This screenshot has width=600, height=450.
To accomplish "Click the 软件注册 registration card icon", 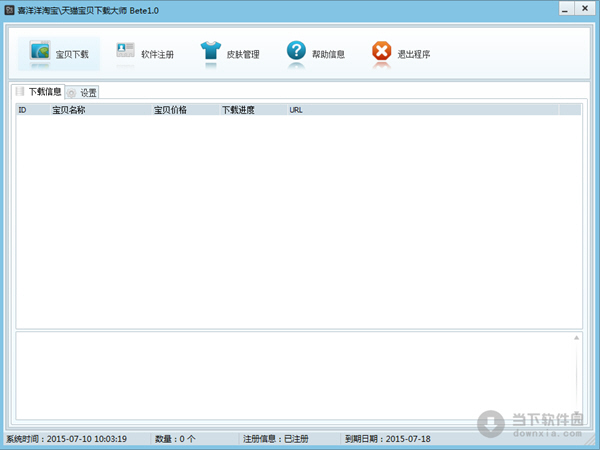I will point(126,50).
